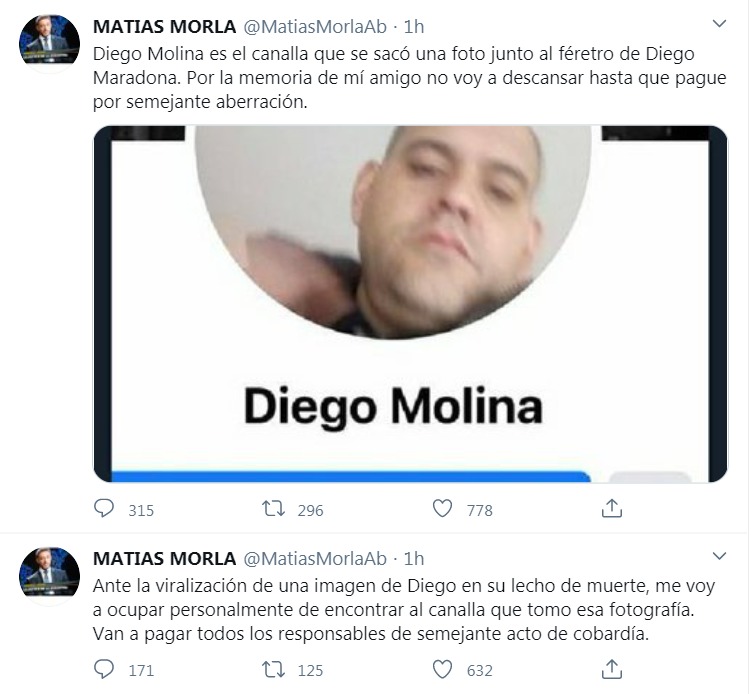
Task: Retweet the tweet with 296 retweets
Action: click(x=273, y=508)
